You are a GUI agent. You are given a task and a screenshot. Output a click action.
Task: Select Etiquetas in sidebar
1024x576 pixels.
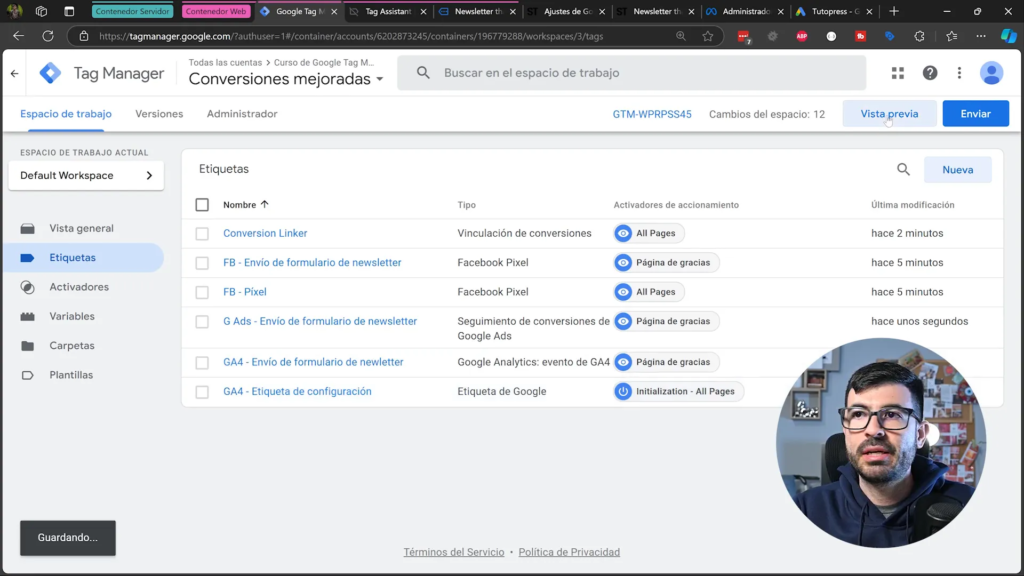(x=84, y=257)
